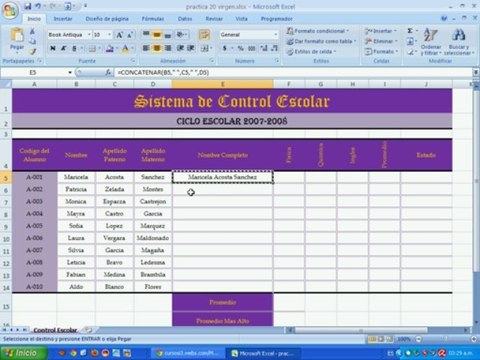This screenshot has height=360, width=480.
Task: Activate the format painter brush
Action: point(32,51)
